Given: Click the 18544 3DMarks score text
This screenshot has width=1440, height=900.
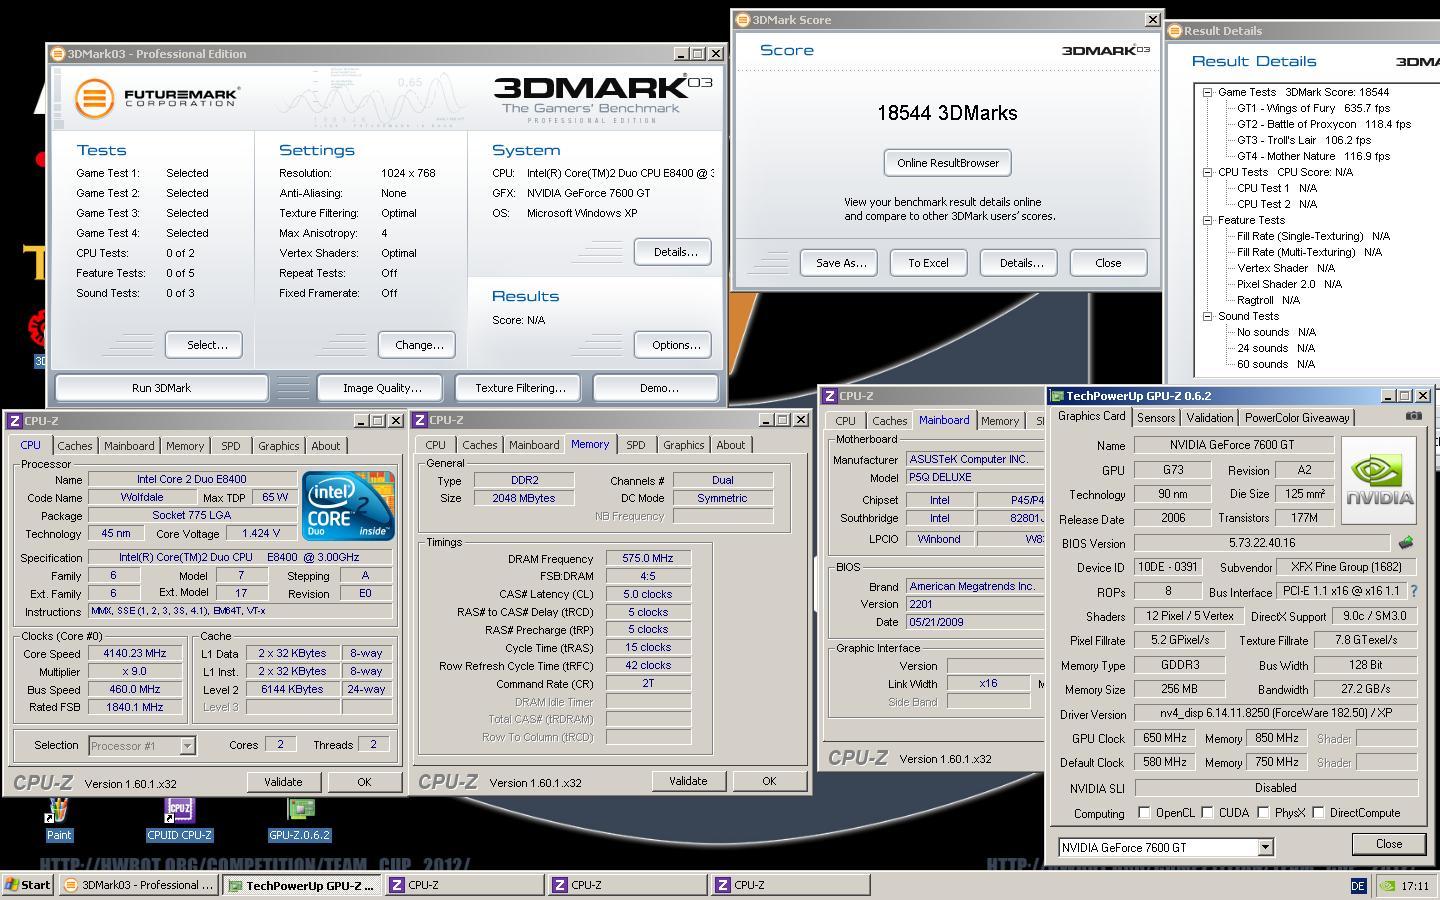Looking at the screenshot, I should (x=947, y=113).
